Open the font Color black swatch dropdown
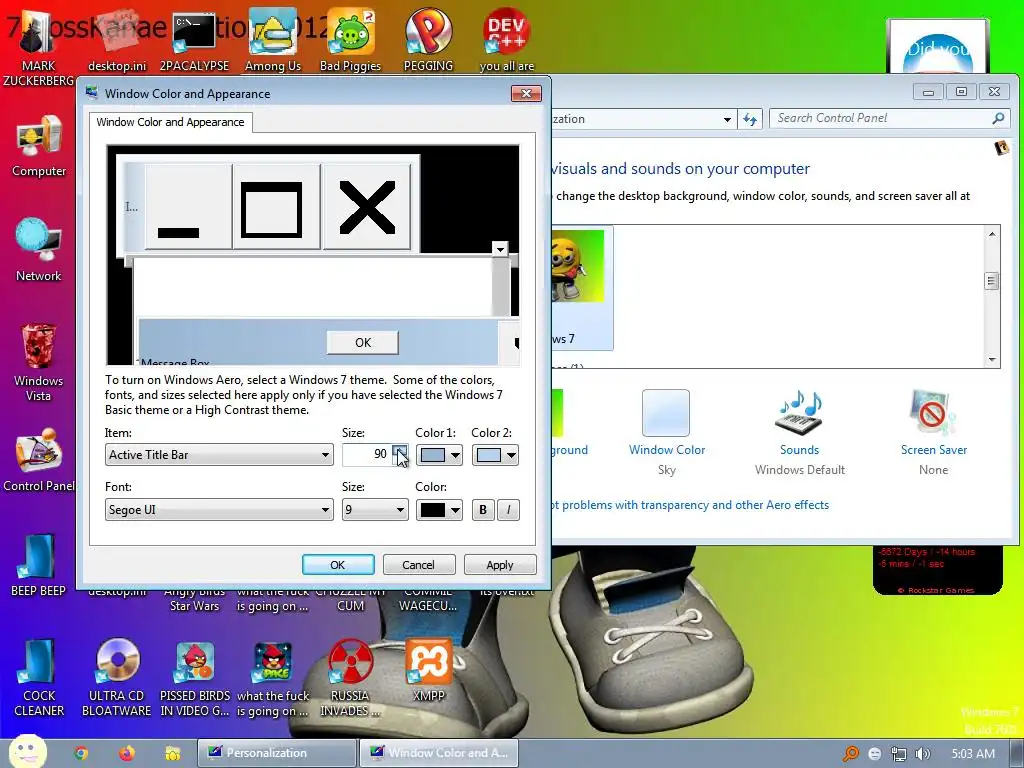 [439, 509]
